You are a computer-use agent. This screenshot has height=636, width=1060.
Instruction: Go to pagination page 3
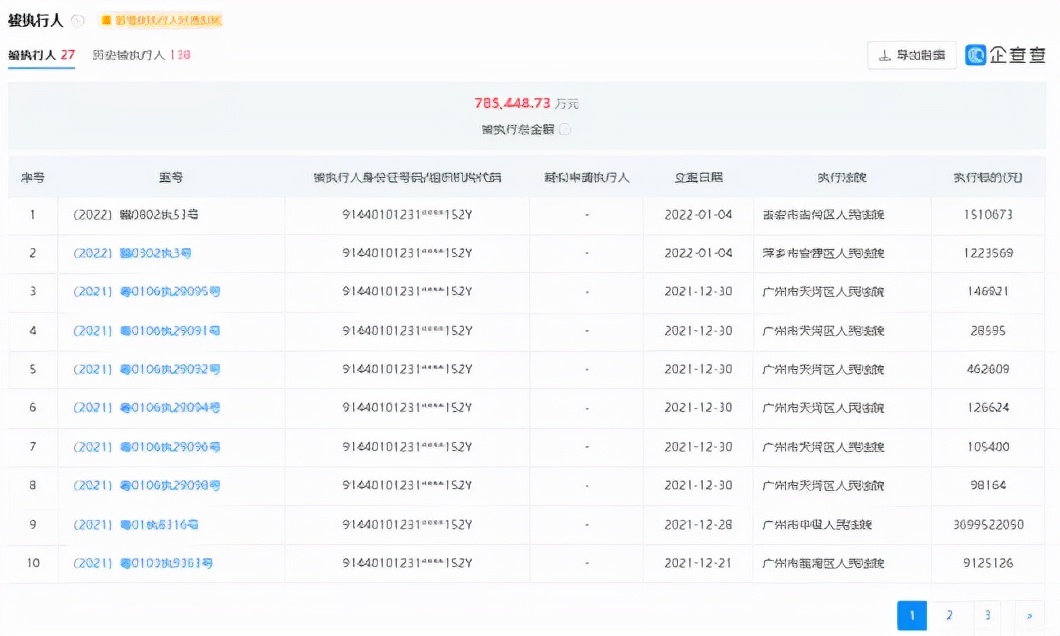click(x=987, y=615)
